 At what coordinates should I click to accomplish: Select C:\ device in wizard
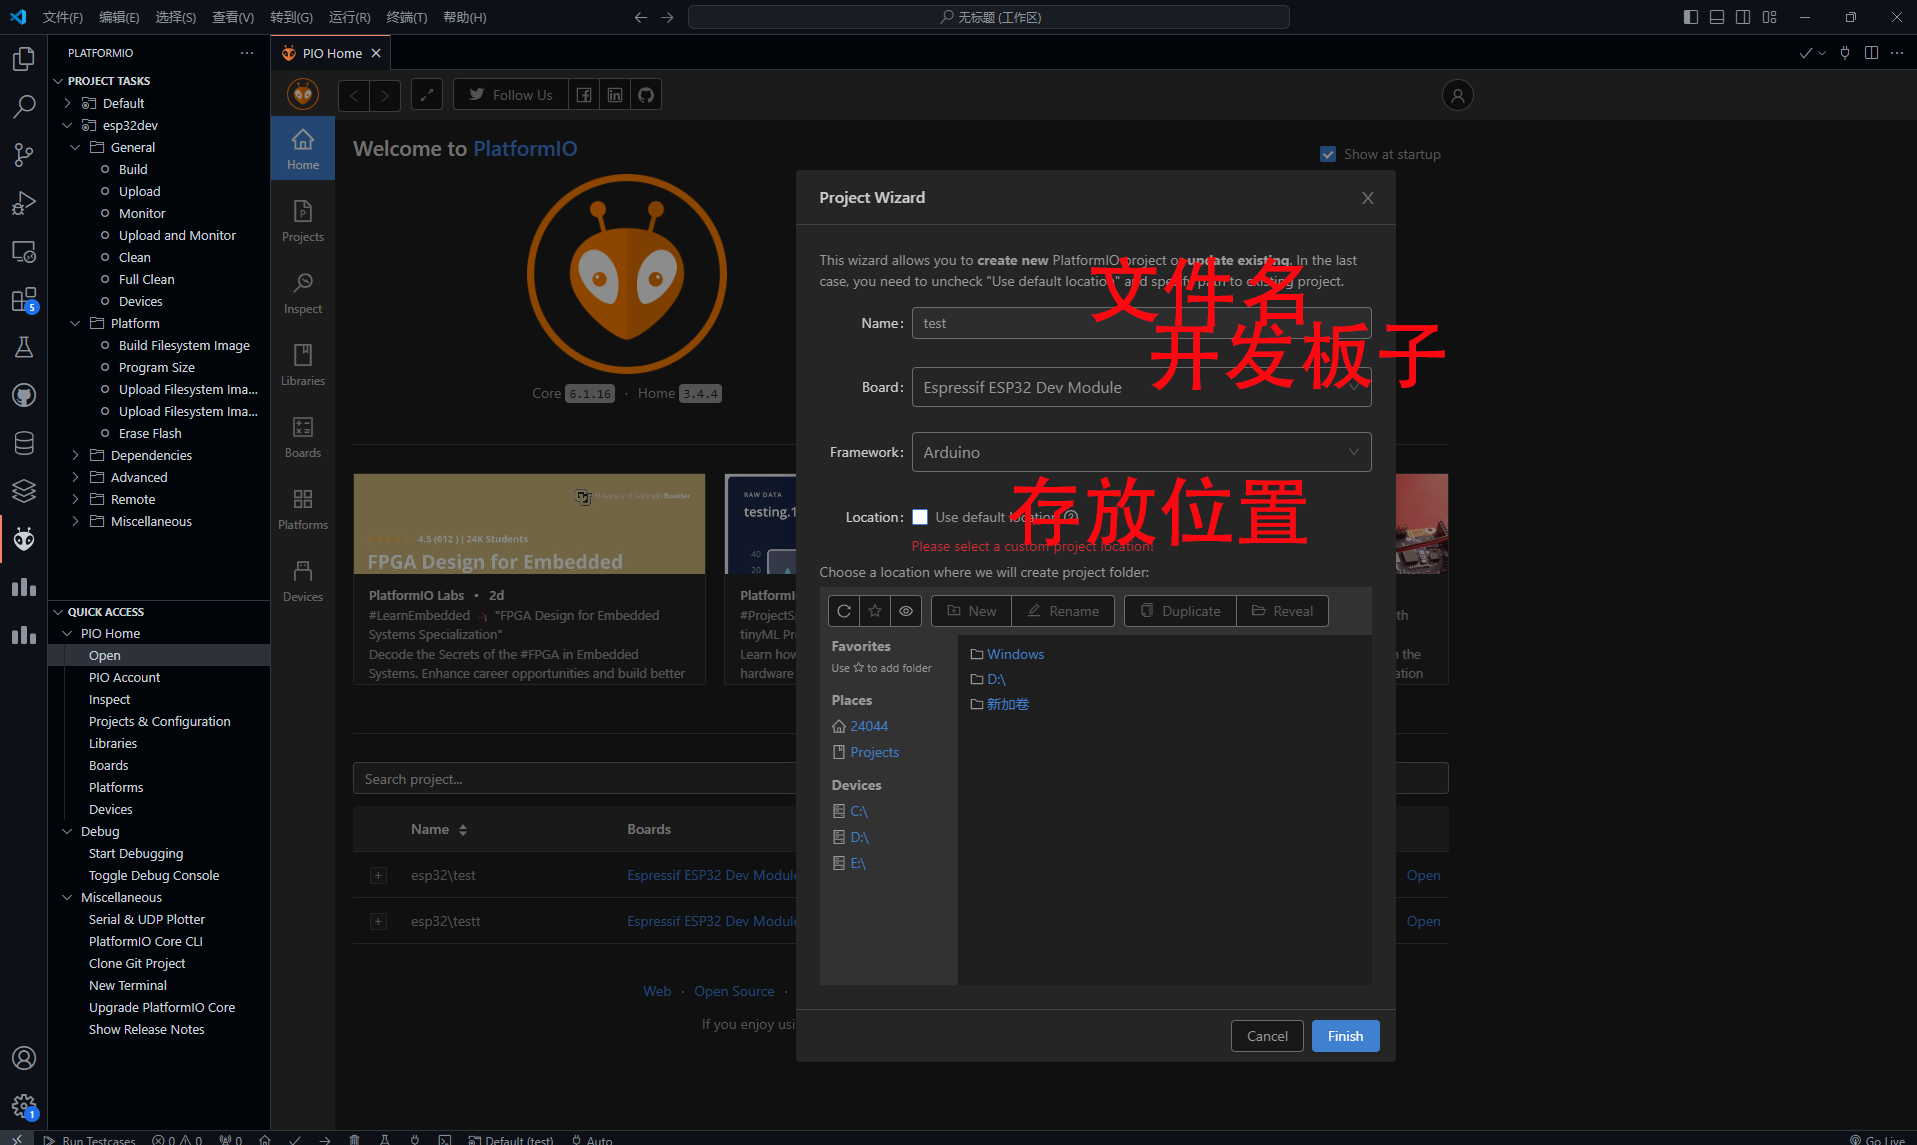point(858,811)
